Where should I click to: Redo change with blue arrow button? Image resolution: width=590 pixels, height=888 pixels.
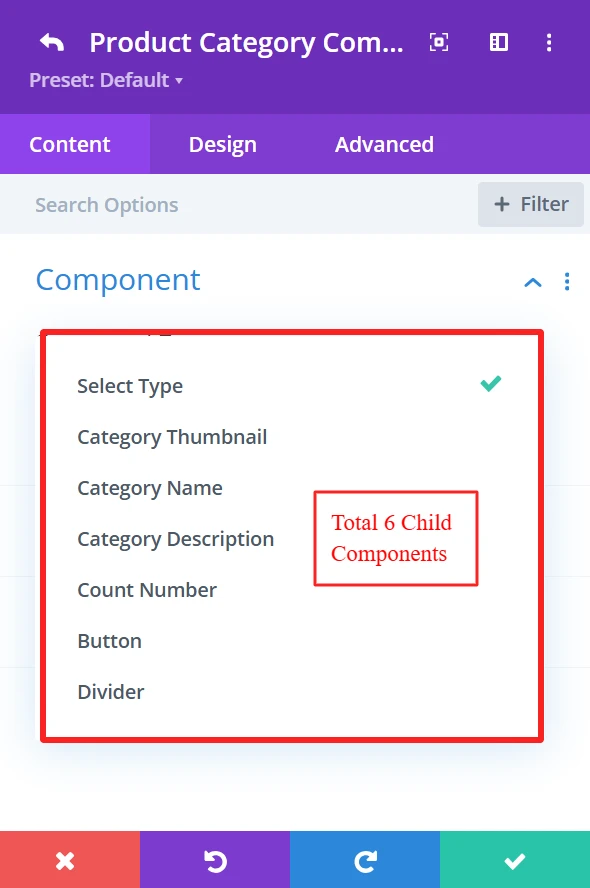coord(365,860)
